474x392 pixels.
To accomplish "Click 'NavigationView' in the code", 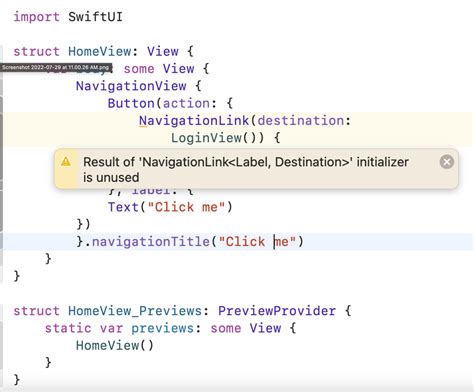I will (x=131, y=86).
